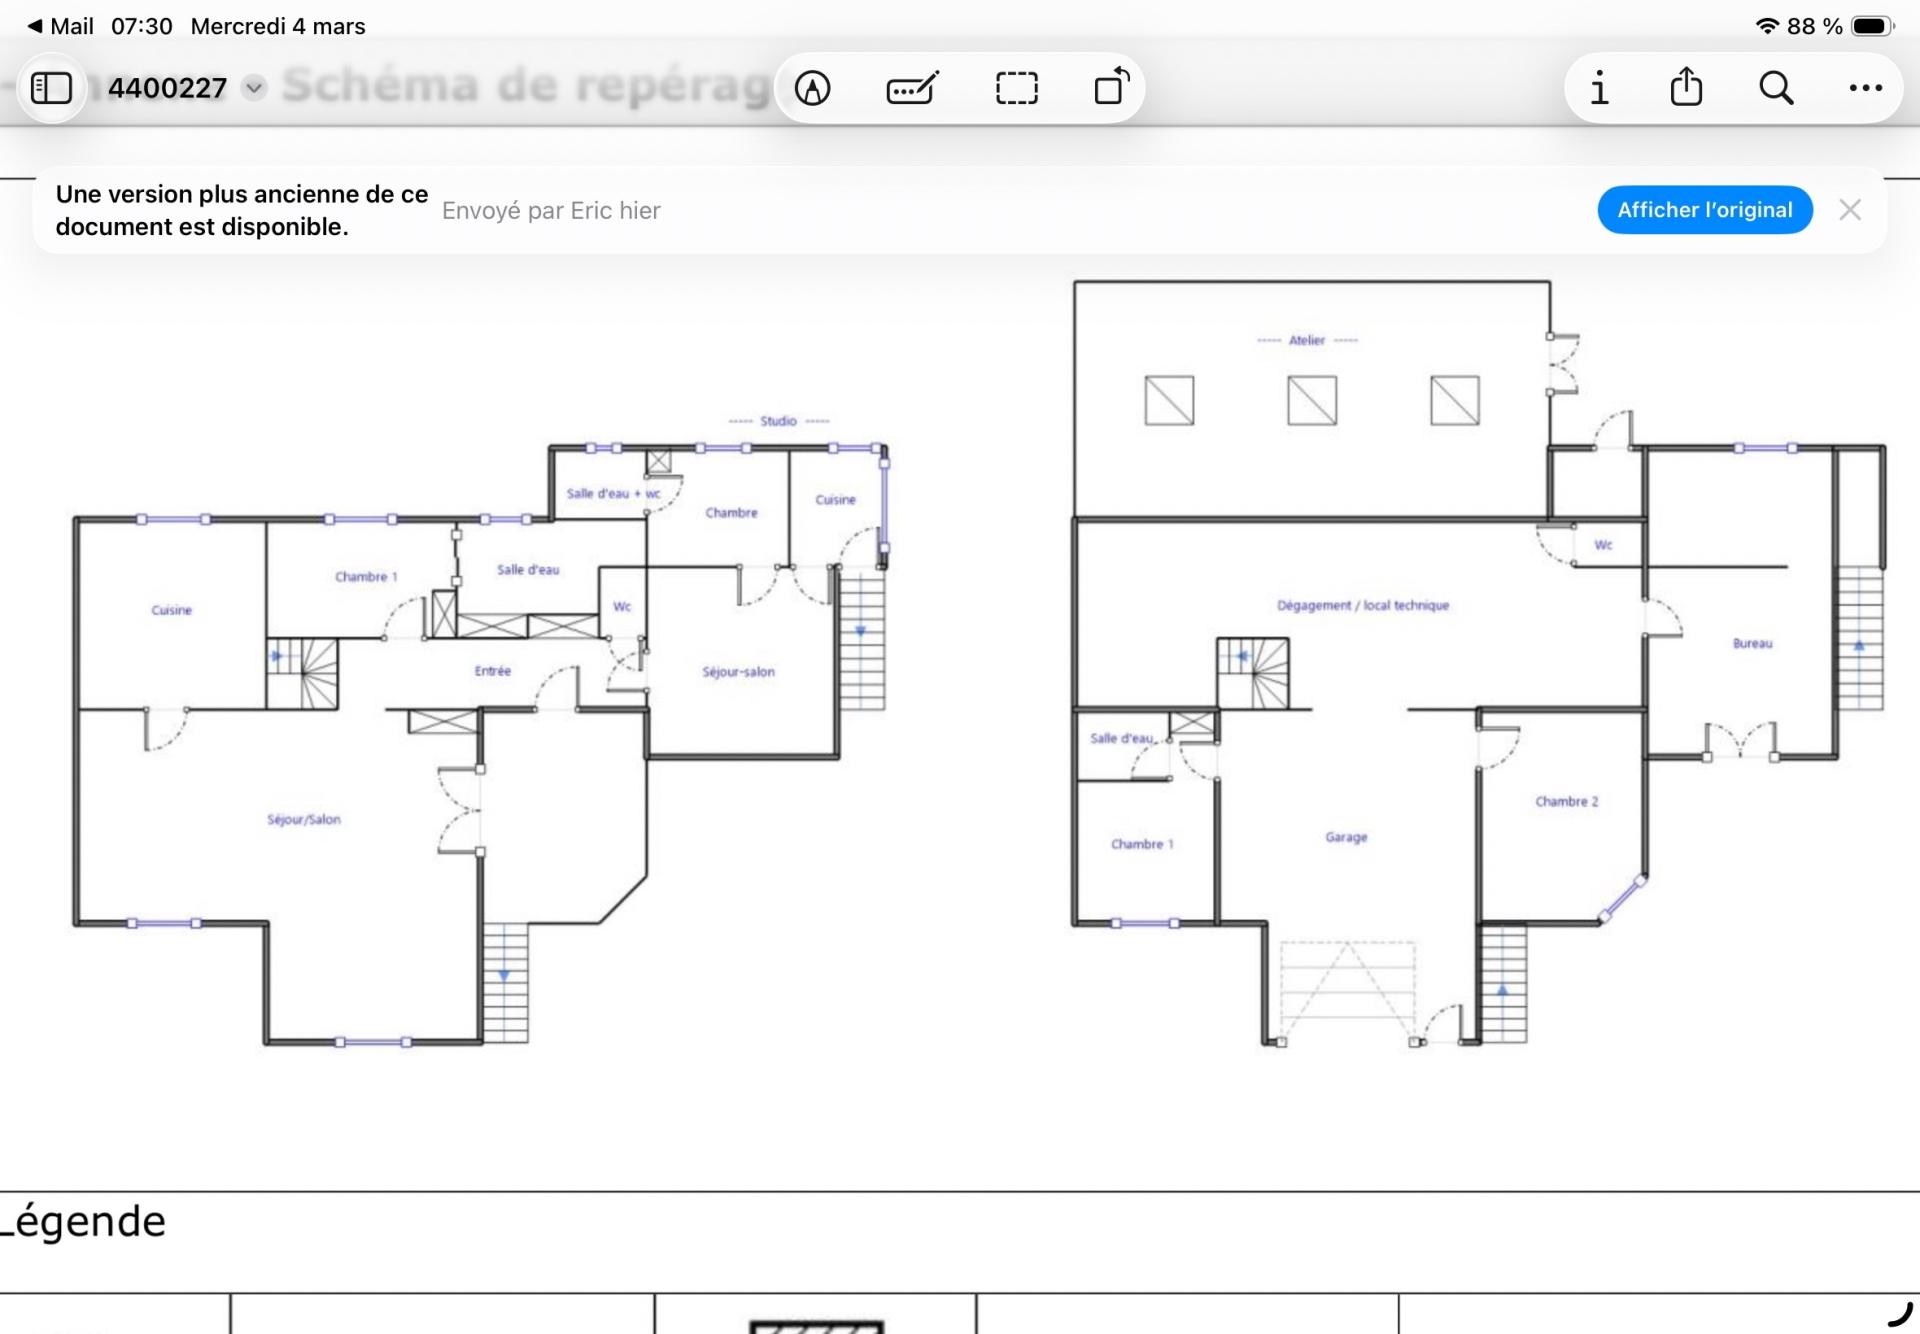Screen dimensions: 1920x1334
Task: Open the three-dots more options menu
Action: click(x=1865, y=88)
